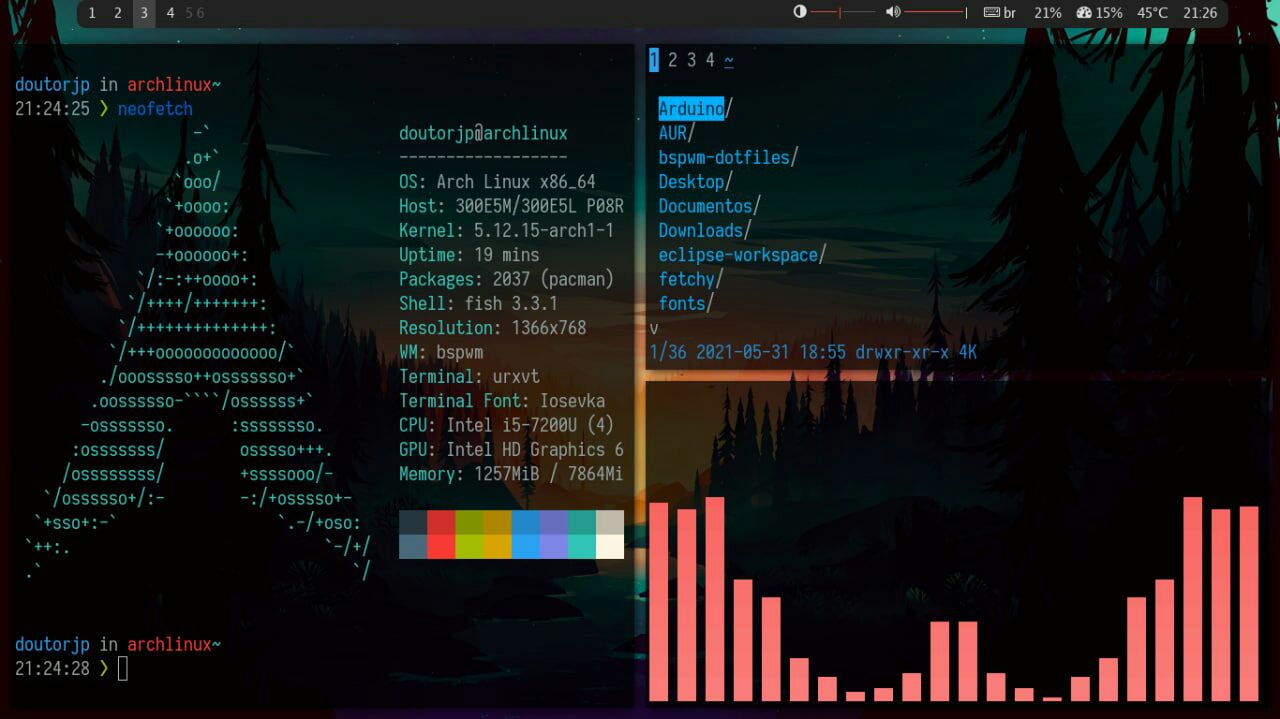The image size is (1280, 719).
Task: Click the teal swatch in top palette row
Action: click(582, 522)
